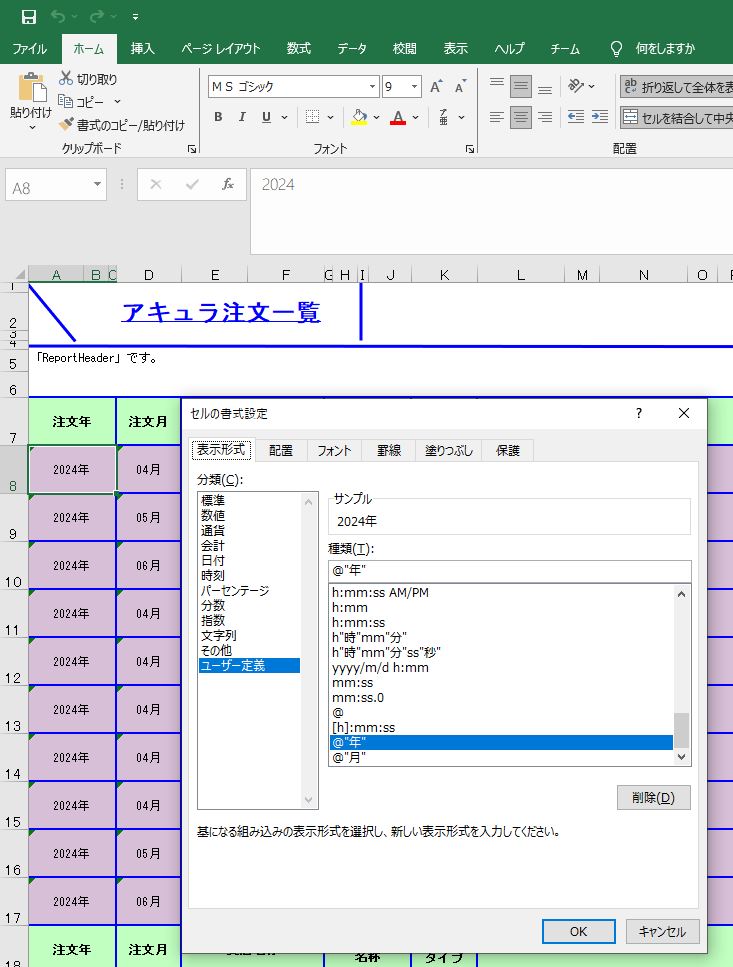Click the increase indent icon
The image size is (733, 967).
pyautogui.click(x=600, y=117)
